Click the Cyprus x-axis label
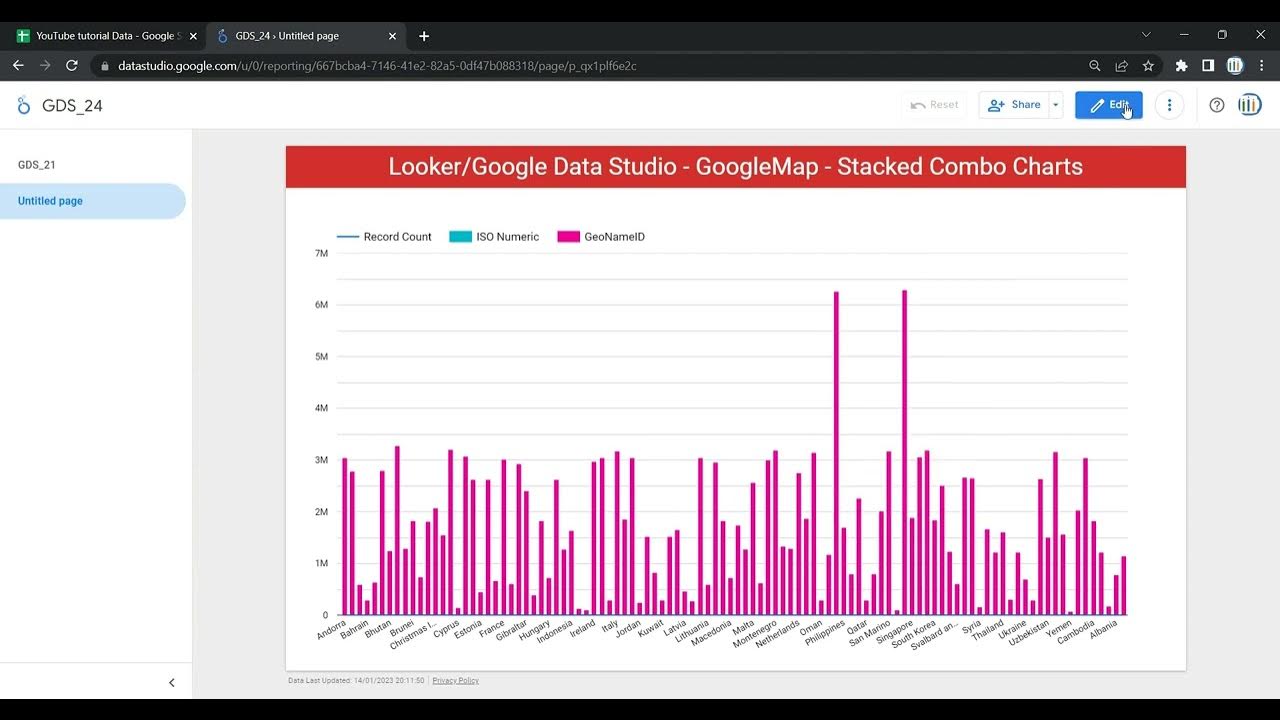The width and height of the screenshot is (1280, 720). click(x=446, y=628)
